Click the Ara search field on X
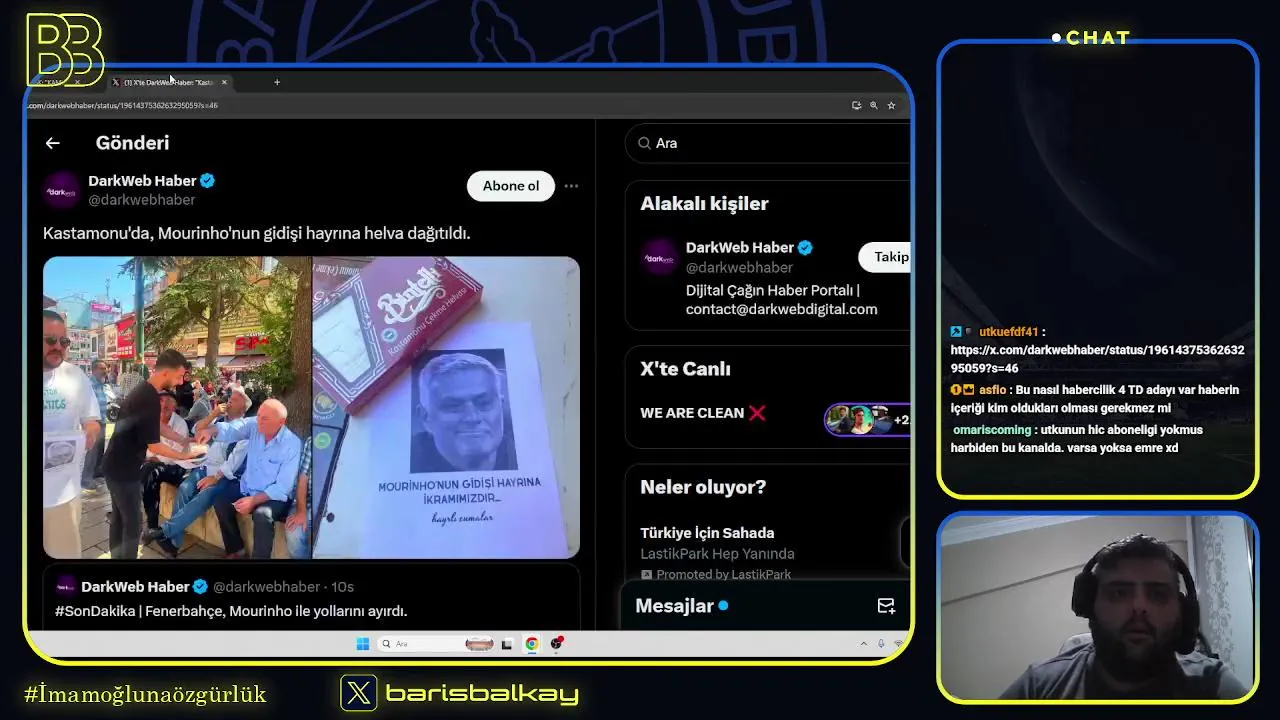Viewport: 1280px width, 720px height. (x=768, y=143)
